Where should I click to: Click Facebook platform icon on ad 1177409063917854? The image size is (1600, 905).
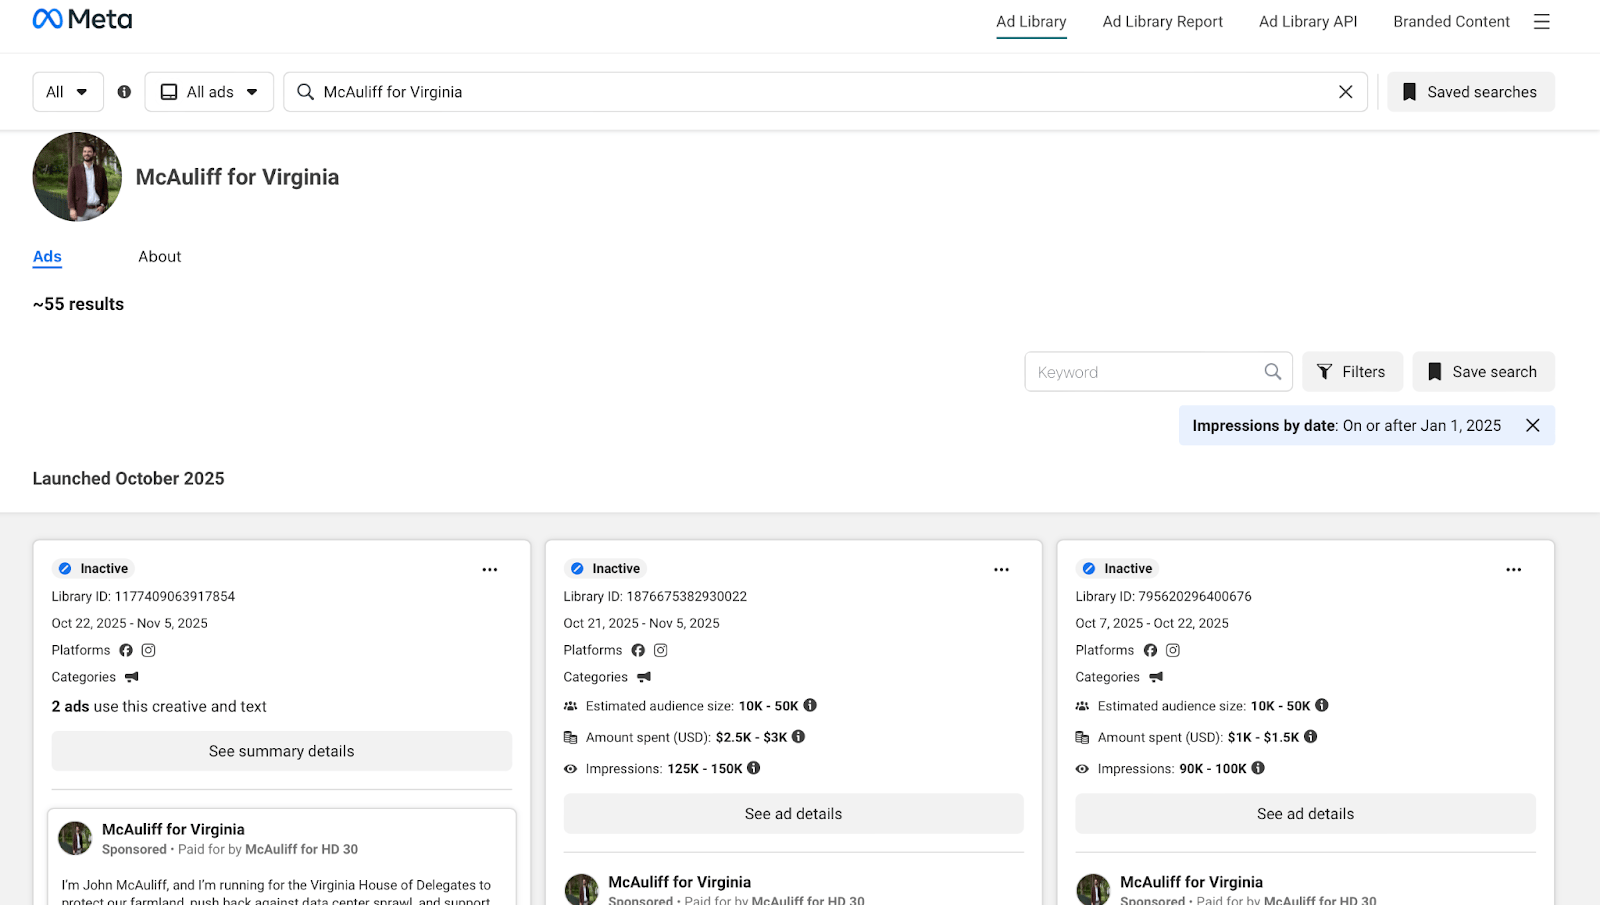126,650
